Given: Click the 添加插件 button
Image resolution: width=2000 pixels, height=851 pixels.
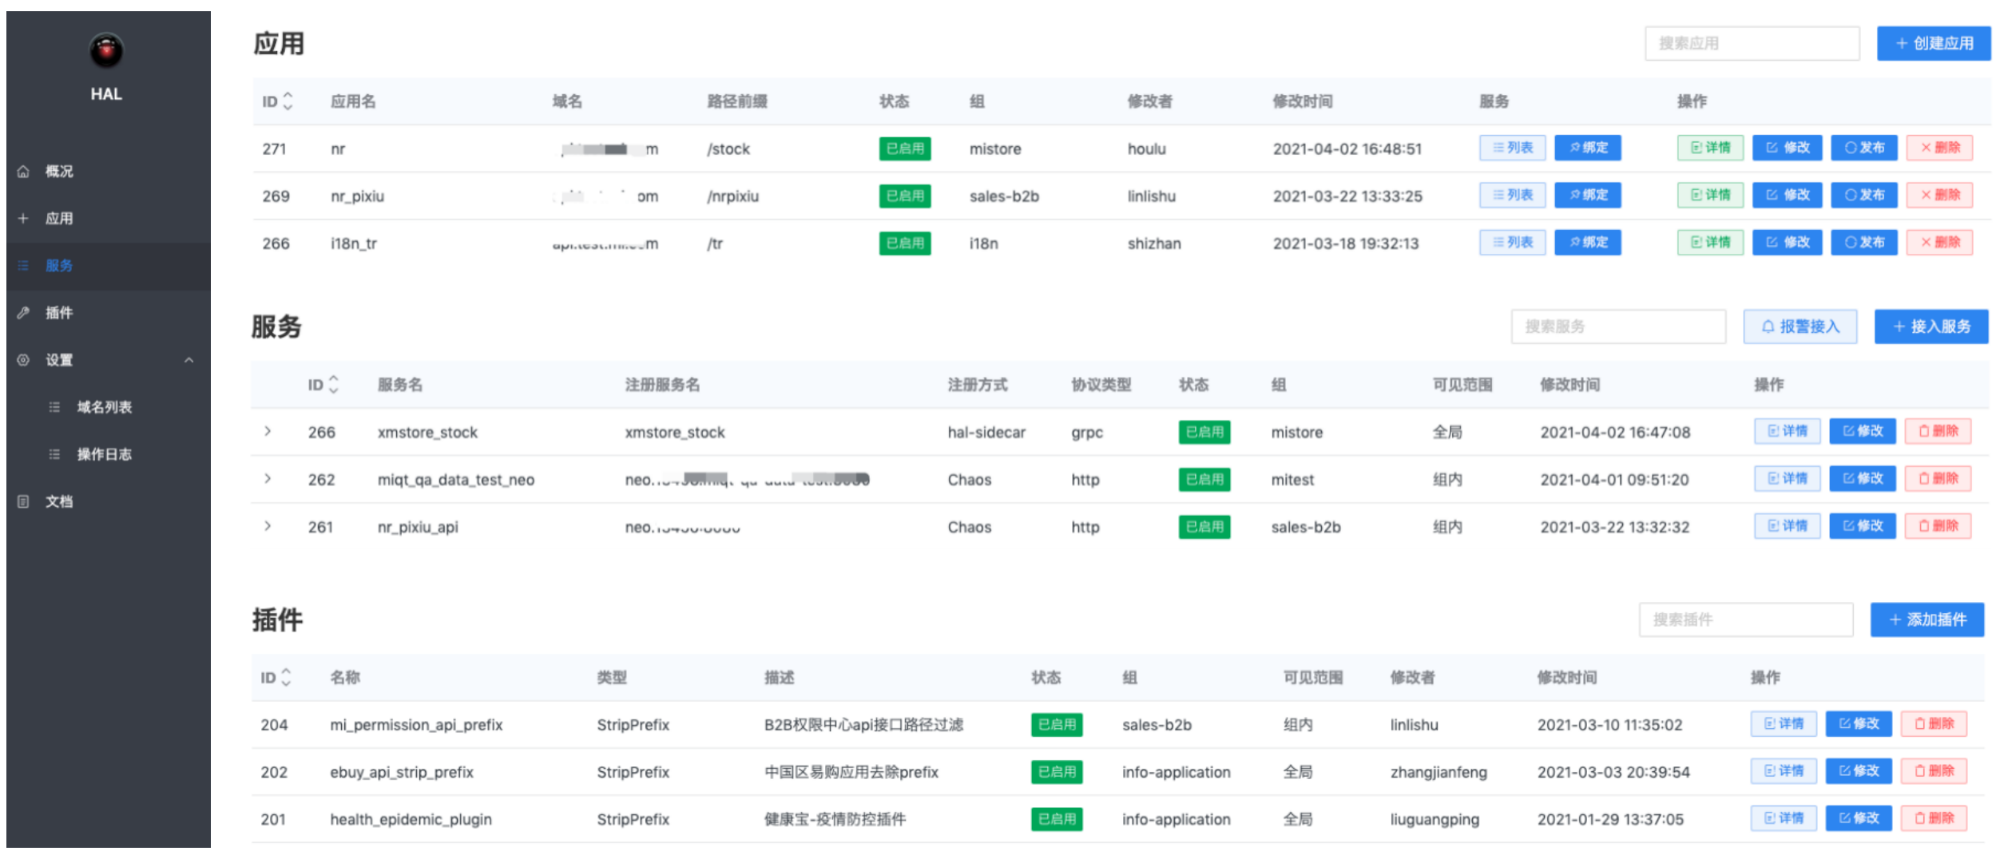Looking at the screenshot, I should (1927, 620).
